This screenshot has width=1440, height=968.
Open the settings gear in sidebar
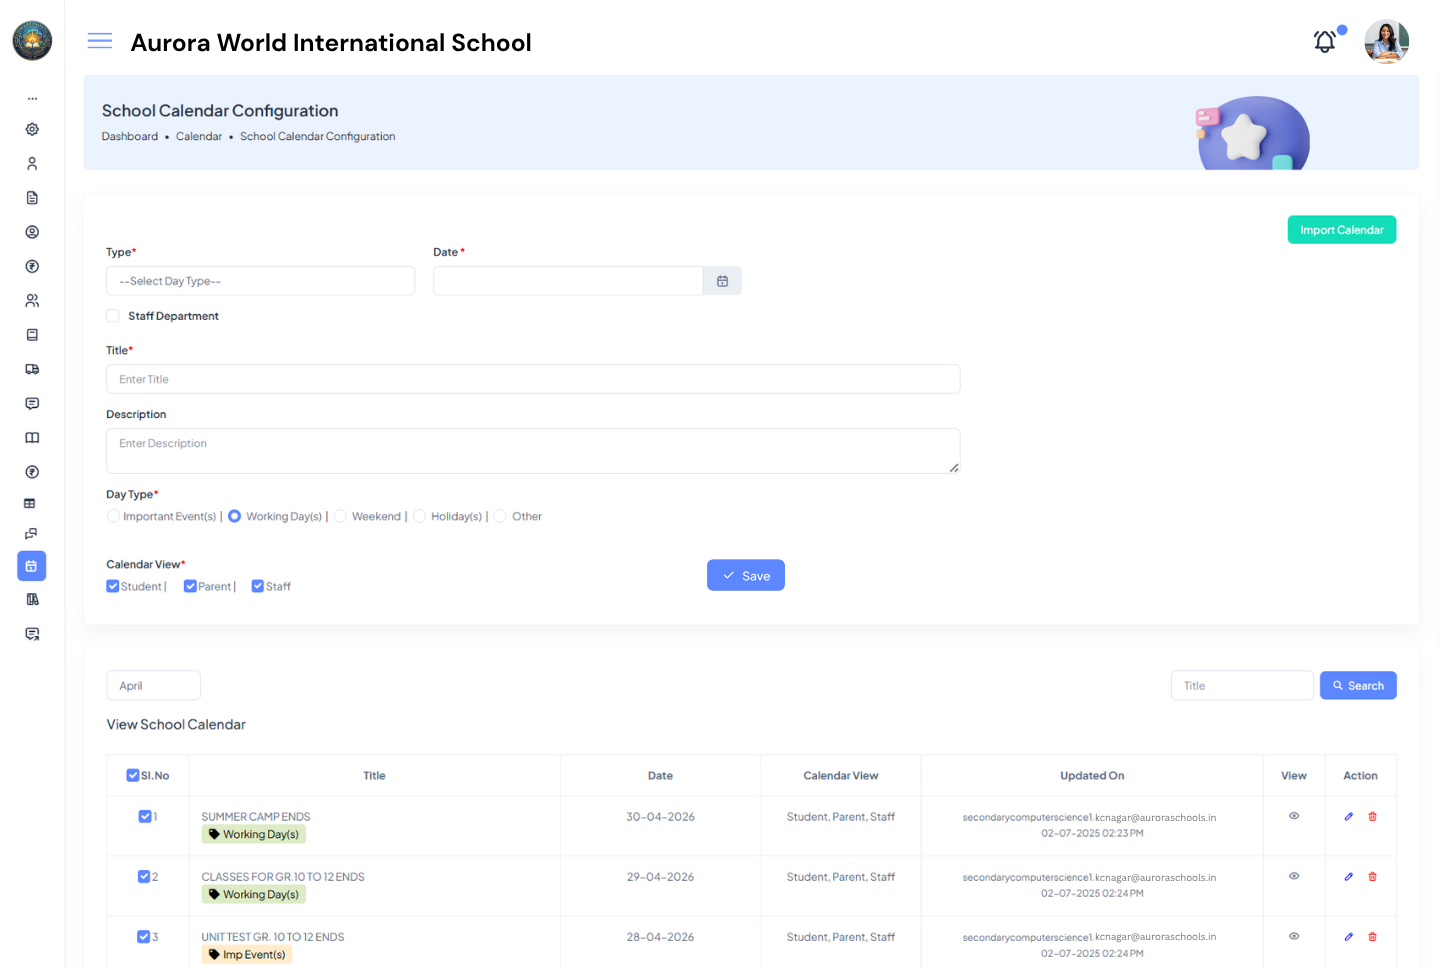pos(32,129)
